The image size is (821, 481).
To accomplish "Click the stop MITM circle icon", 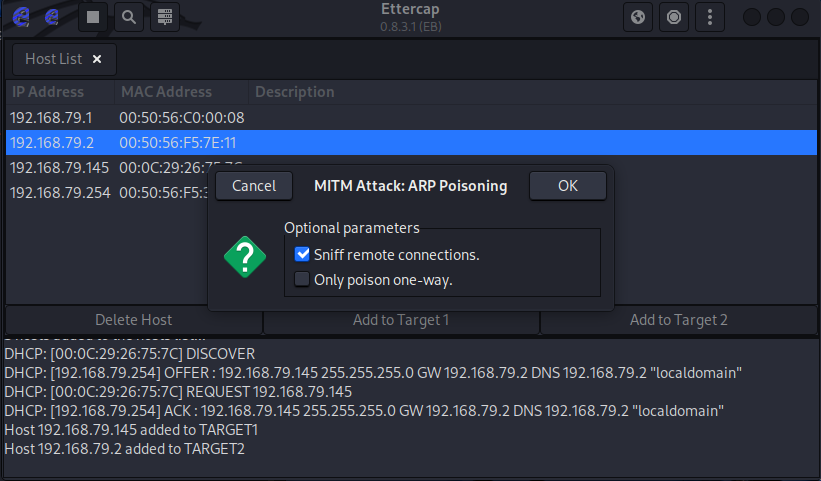I will coord(674,17).
